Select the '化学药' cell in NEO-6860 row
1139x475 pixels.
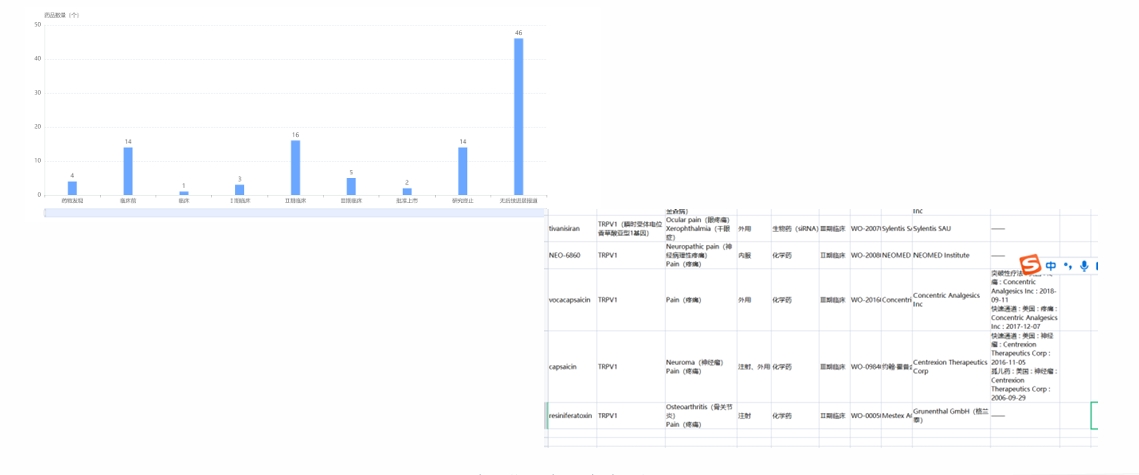click(x=795, y=255)
